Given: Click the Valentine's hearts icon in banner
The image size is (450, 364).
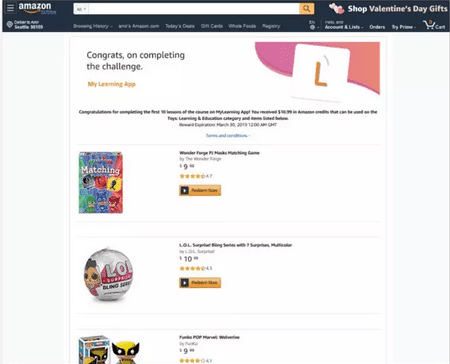Looking at the screenshot, I should 337,9.
